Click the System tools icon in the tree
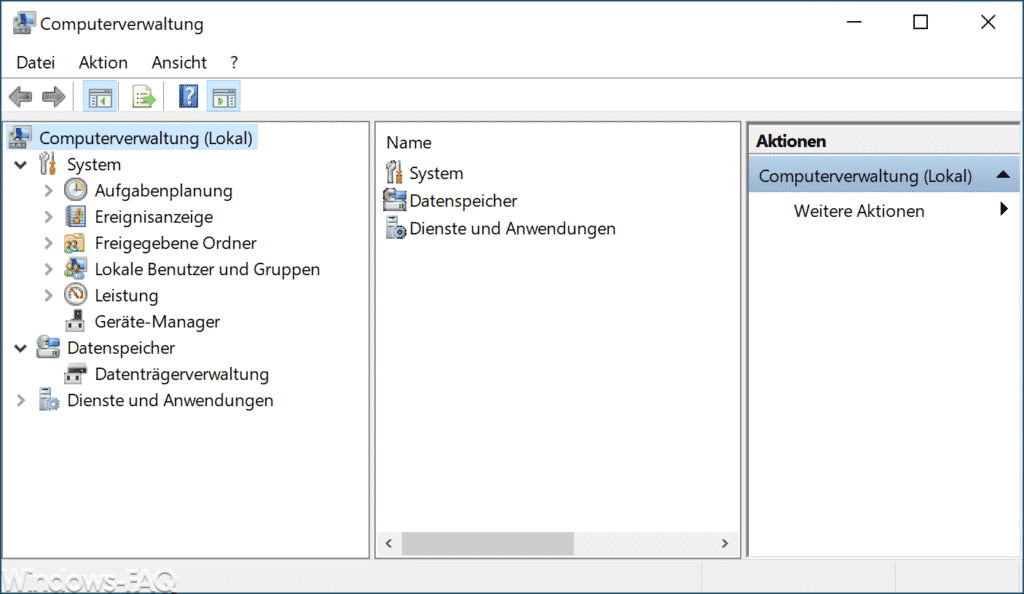Image resolution: width=1024 pixels, height=594 pixels. (48, 164)
